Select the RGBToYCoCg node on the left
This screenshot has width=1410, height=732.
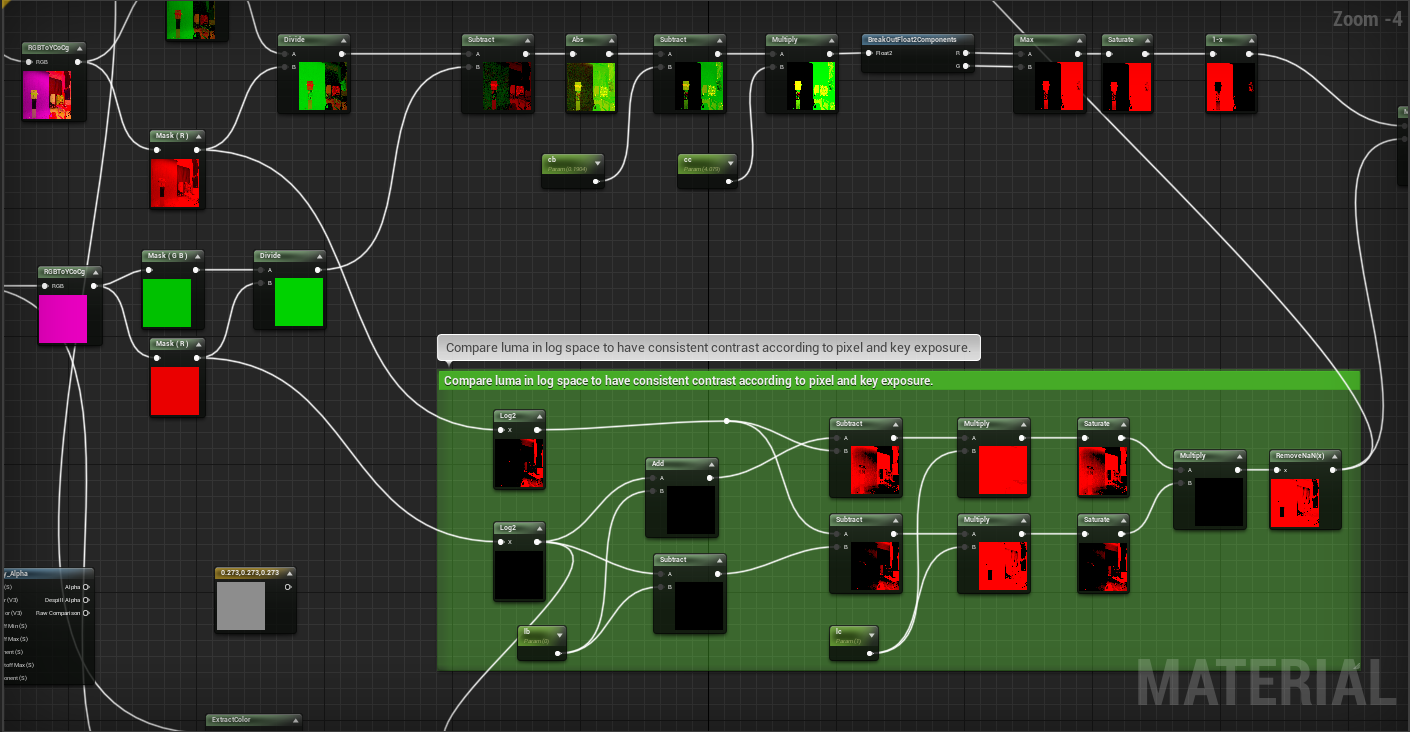point(64,270)
